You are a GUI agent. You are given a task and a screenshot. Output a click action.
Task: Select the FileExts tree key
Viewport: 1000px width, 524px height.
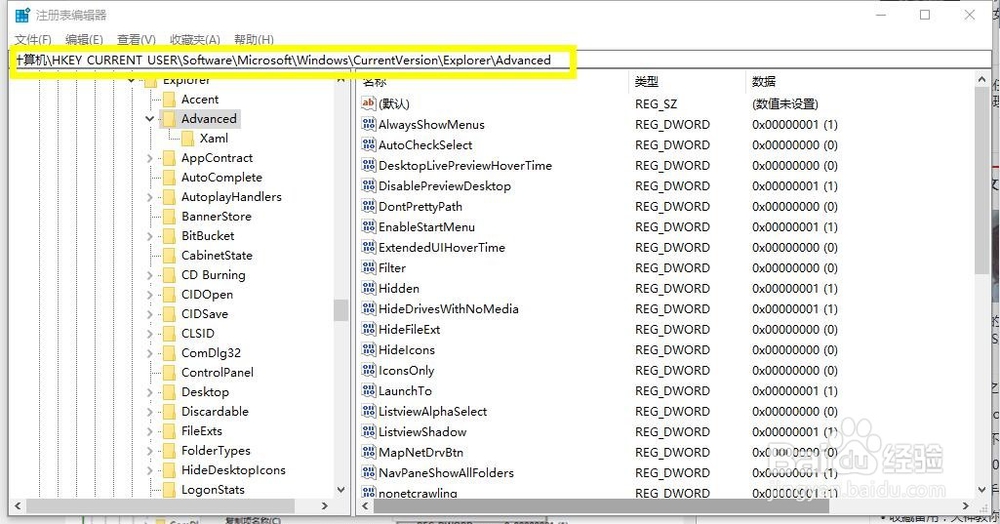202,431
